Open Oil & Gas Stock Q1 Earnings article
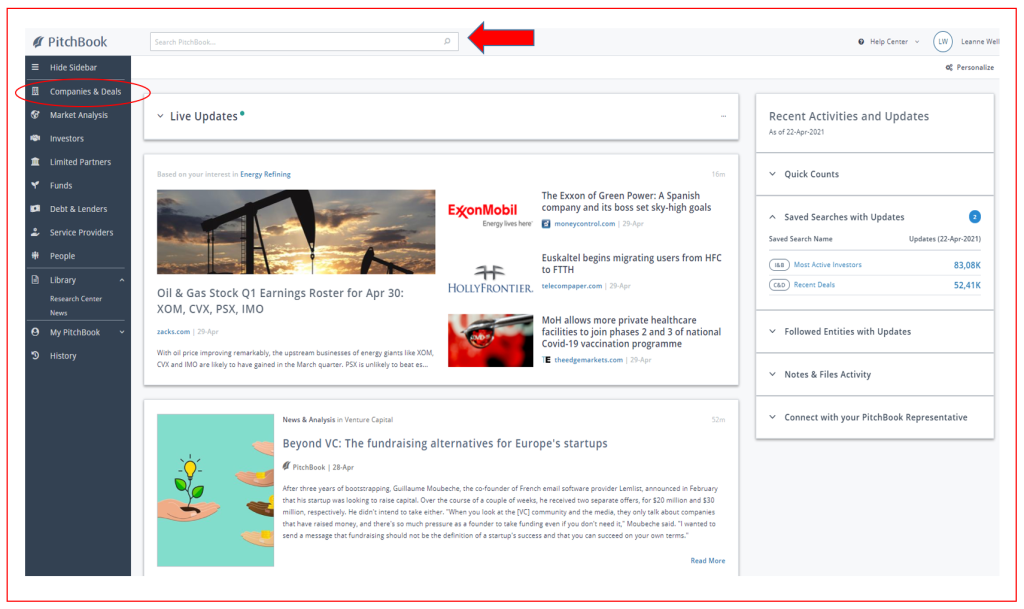1024x609 pixels. (280, 301)
